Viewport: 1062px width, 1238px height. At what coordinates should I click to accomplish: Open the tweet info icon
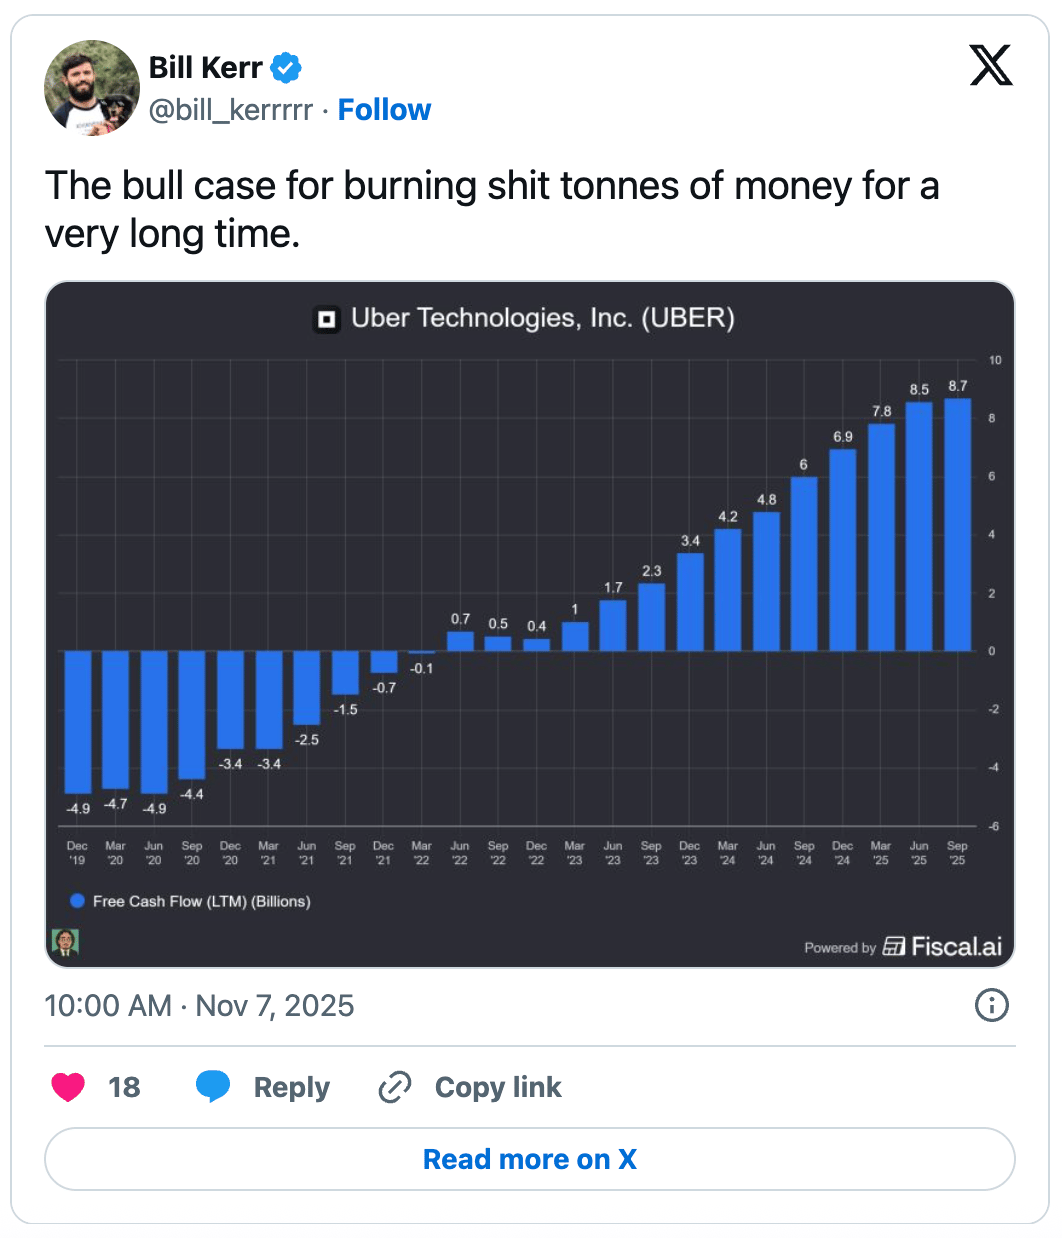[x=991, y=1005]
